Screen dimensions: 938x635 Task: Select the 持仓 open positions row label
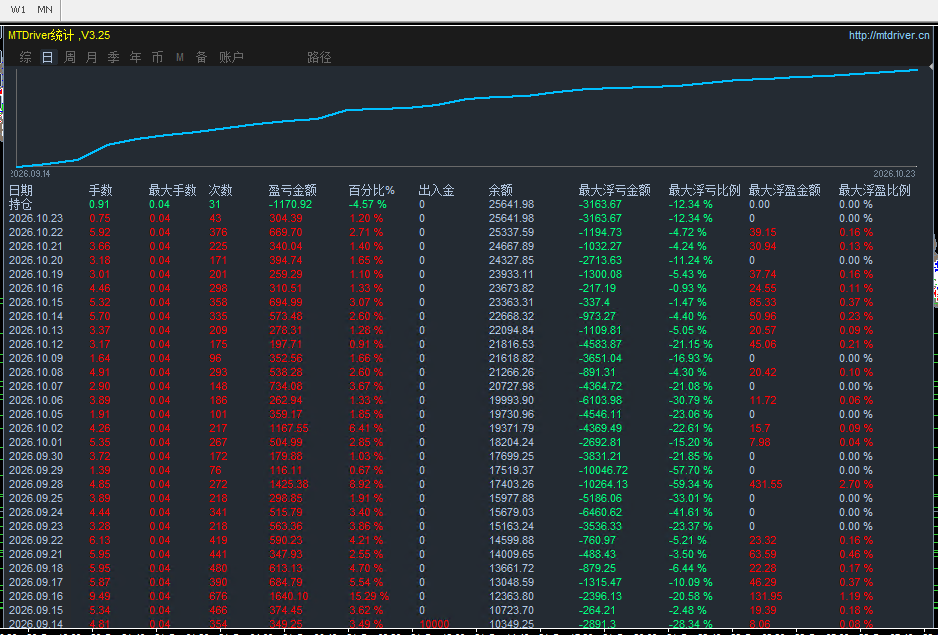click(x=21, y=204)
